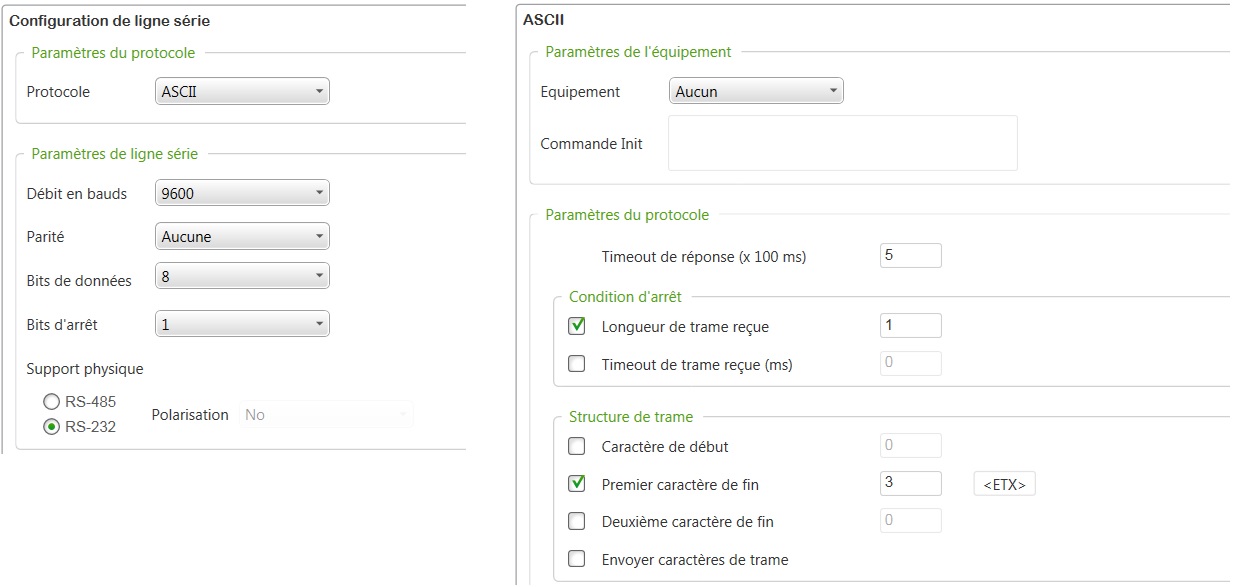The height and width of the screenshot is (587, 1253).
Task: Open the Bits d'arrêt dropdown
Action: pyautogui.click(x=242, y=324)
